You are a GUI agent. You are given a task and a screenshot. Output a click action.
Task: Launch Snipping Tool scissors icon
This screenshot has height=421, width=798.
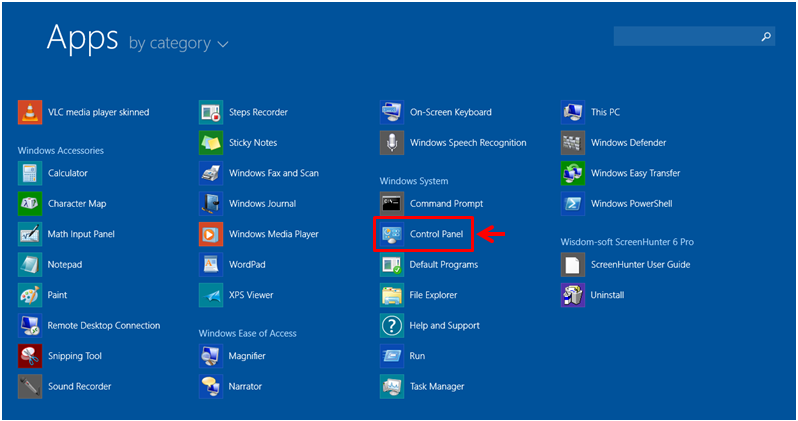tap(30, 356)
